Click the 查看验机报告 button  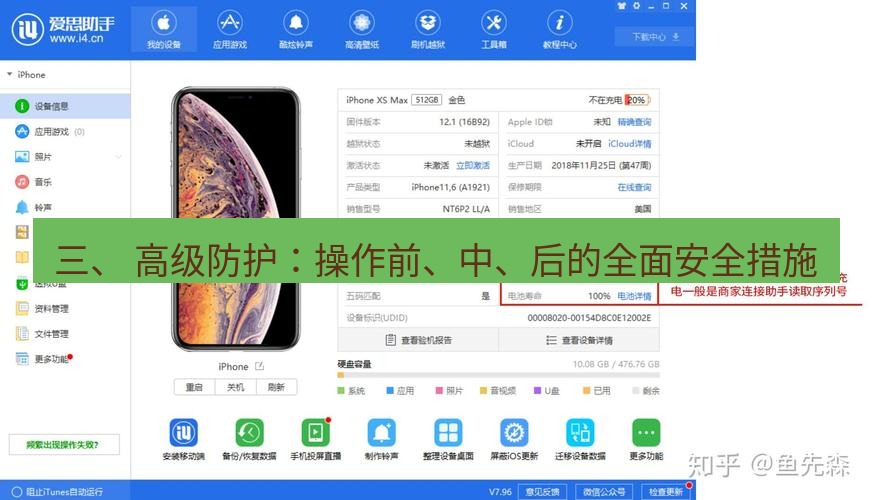tap(418, 340)
